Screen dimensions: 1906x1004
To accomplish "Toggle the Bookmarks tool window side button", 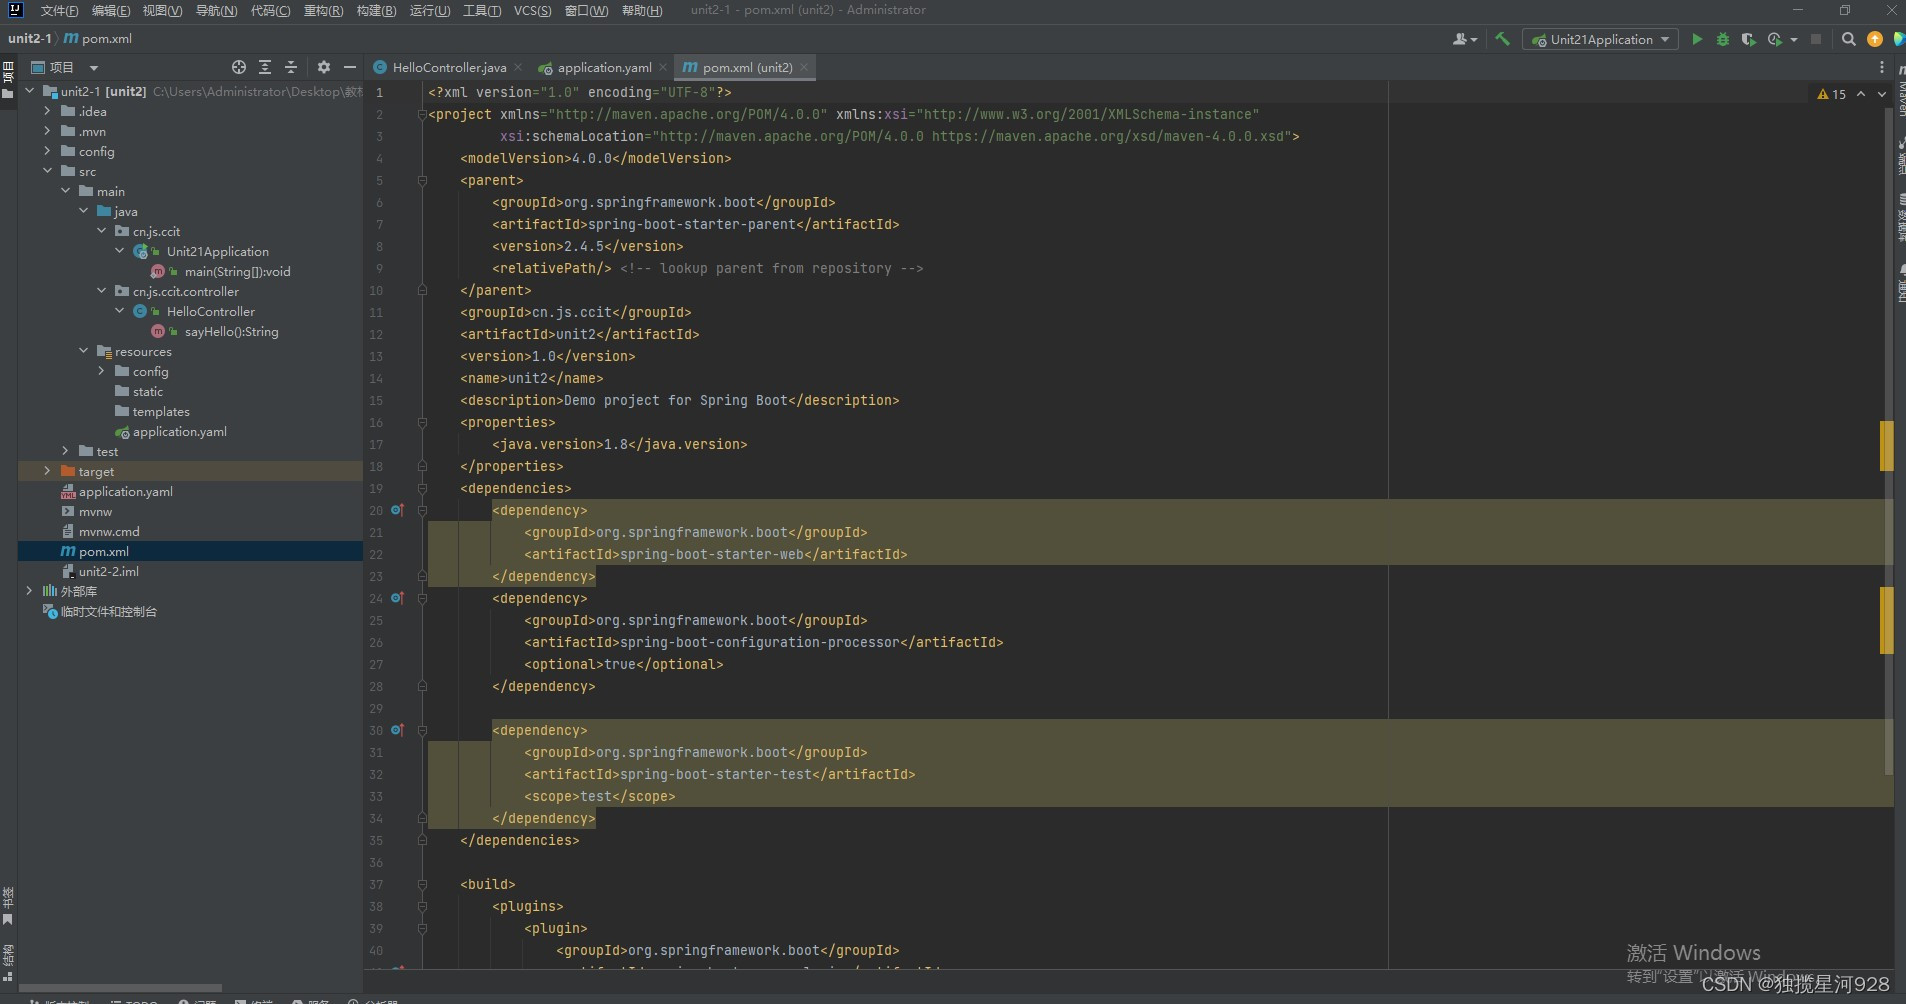I will (8, 906).
